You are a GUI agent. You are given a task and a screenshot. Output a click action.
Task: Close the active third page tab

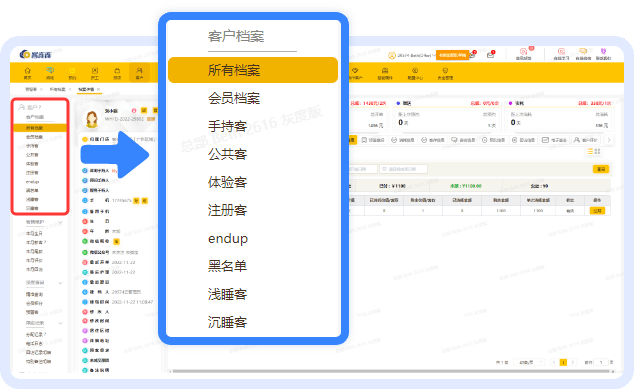[98, 89]
